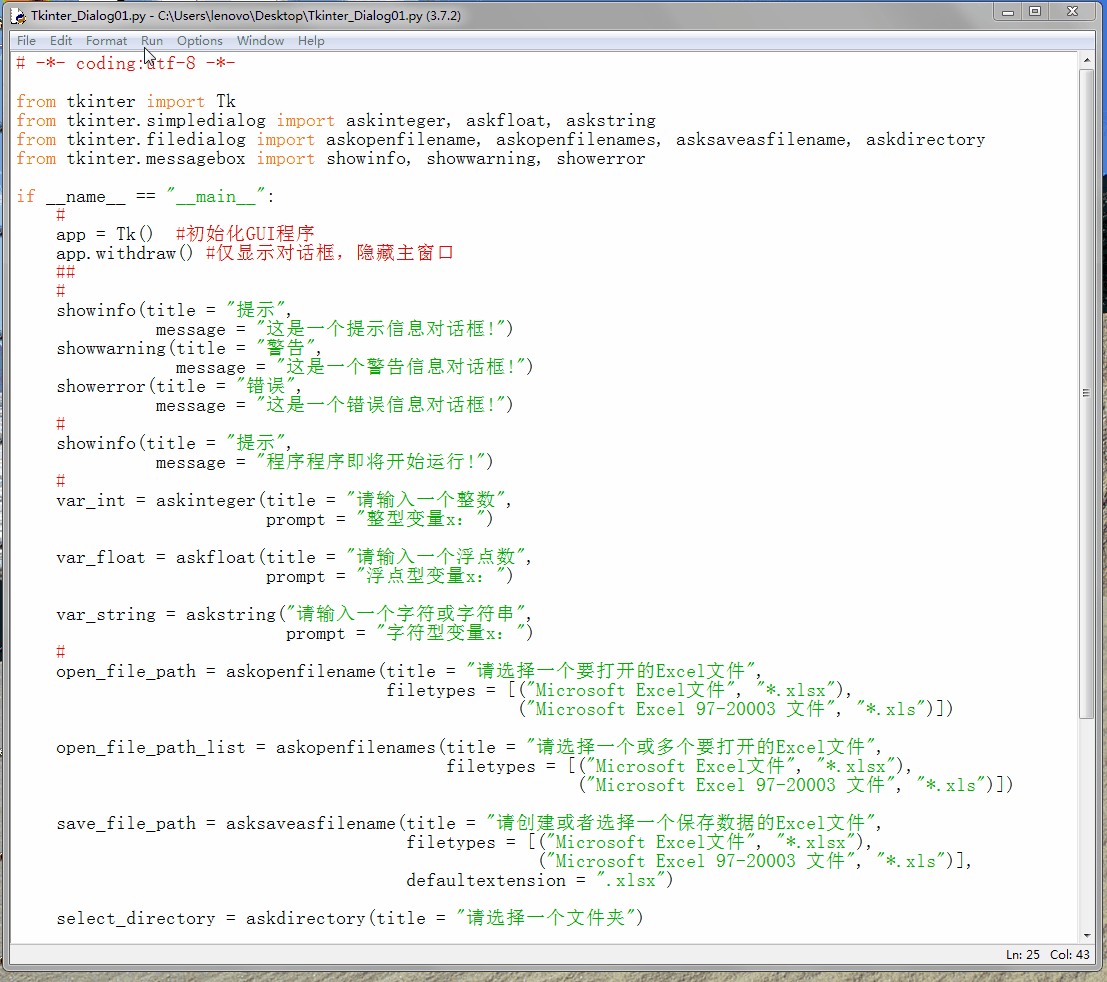This screenshot has width=1107, height=982.
Task: Click 'var_int = askinteger' assignment
Action: coord(155,501)
